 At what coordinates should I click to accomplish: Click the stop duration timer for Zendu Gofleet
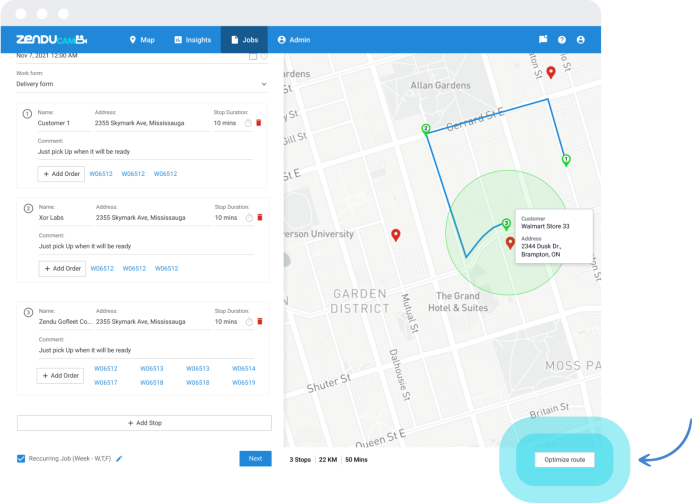point(249,322)
